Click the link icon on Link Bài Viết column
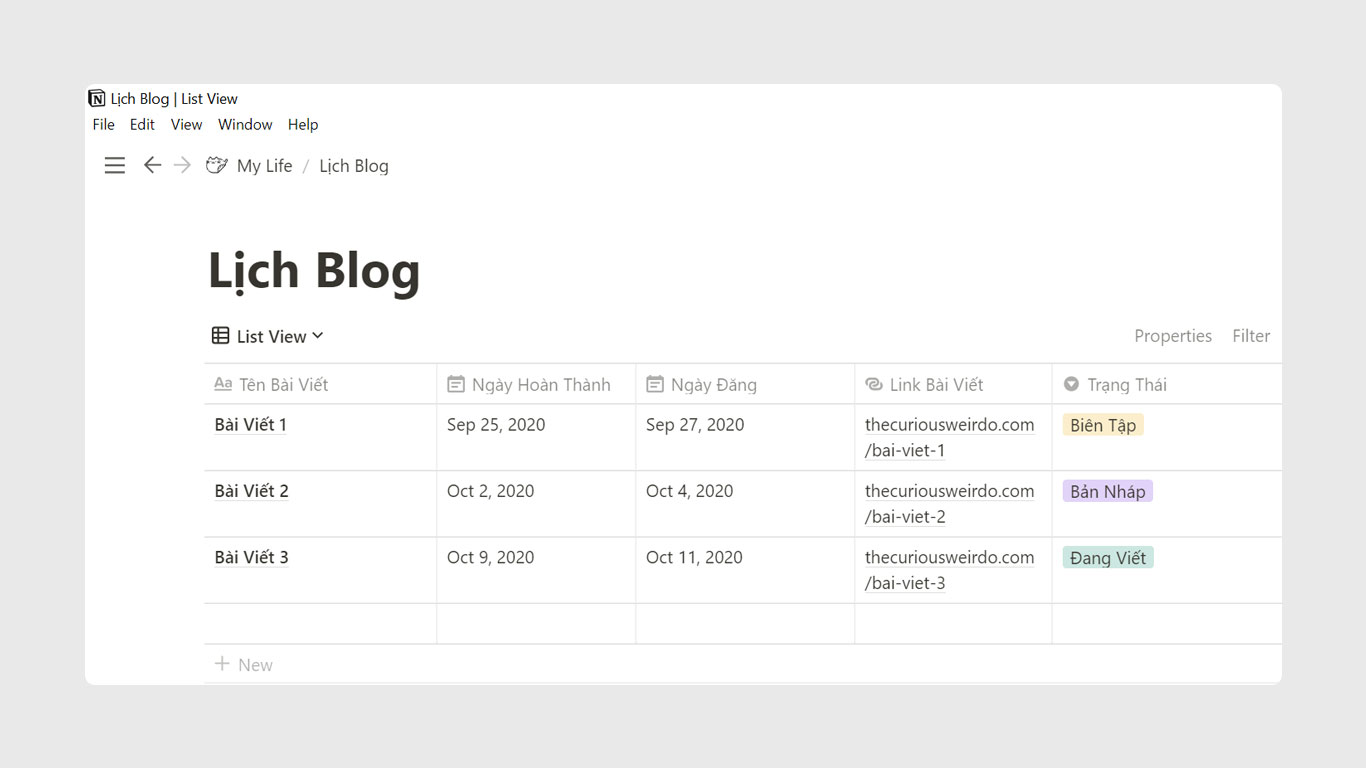This screenshot has height=768, width=1366. pyautogui.click(x=874, y=384)
